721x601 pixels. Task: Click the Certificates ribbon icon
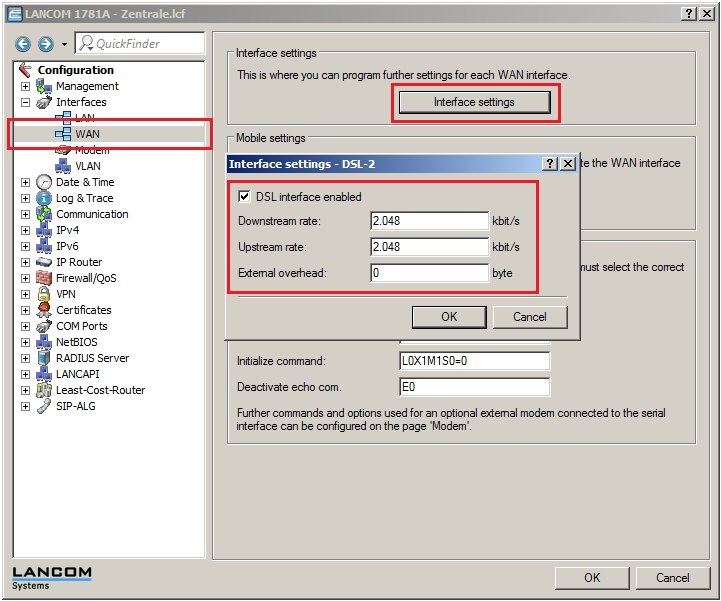[x=44, y=310]
